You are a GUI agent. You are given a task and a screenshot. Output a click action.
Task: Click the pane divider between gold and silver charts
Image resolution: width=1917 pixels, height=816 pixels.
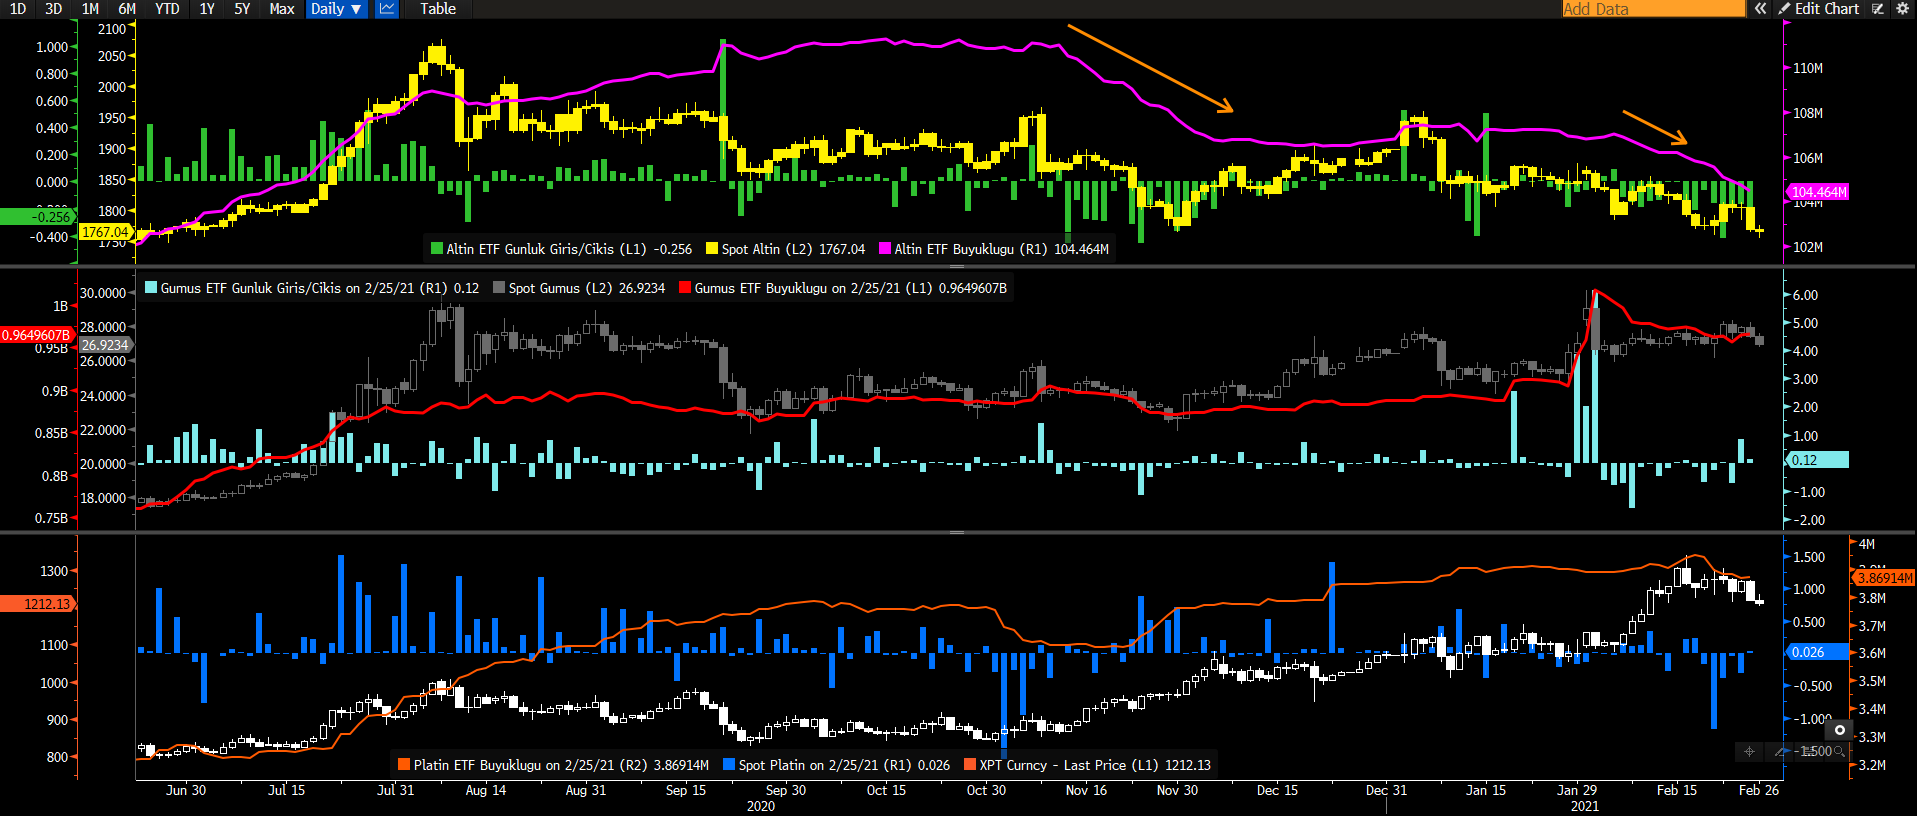(x=958, y=266)
